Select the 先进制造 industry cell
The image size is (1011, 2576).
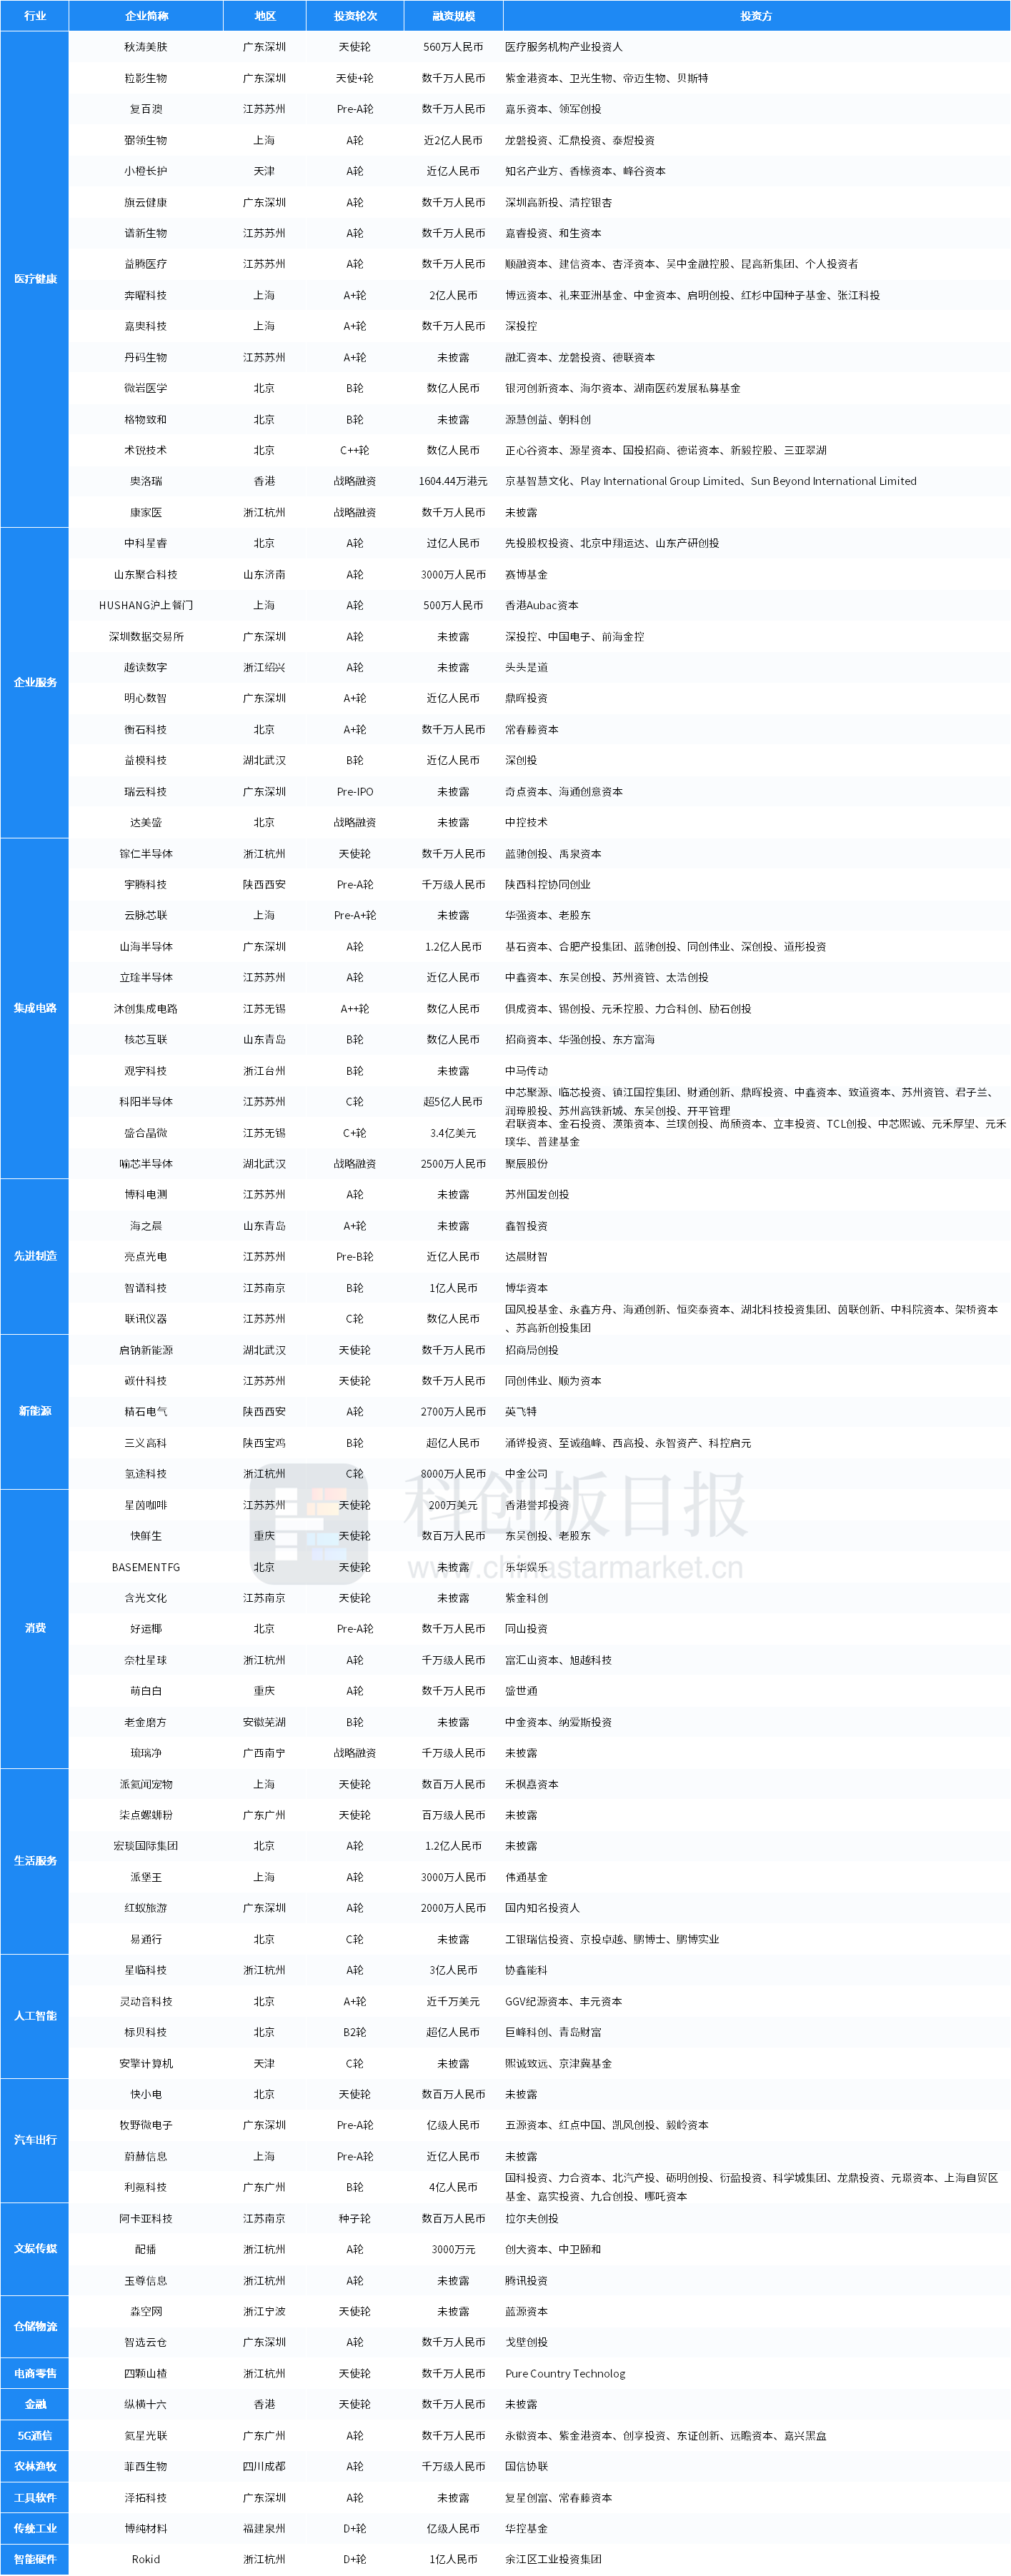click(x=35, y=1256)
